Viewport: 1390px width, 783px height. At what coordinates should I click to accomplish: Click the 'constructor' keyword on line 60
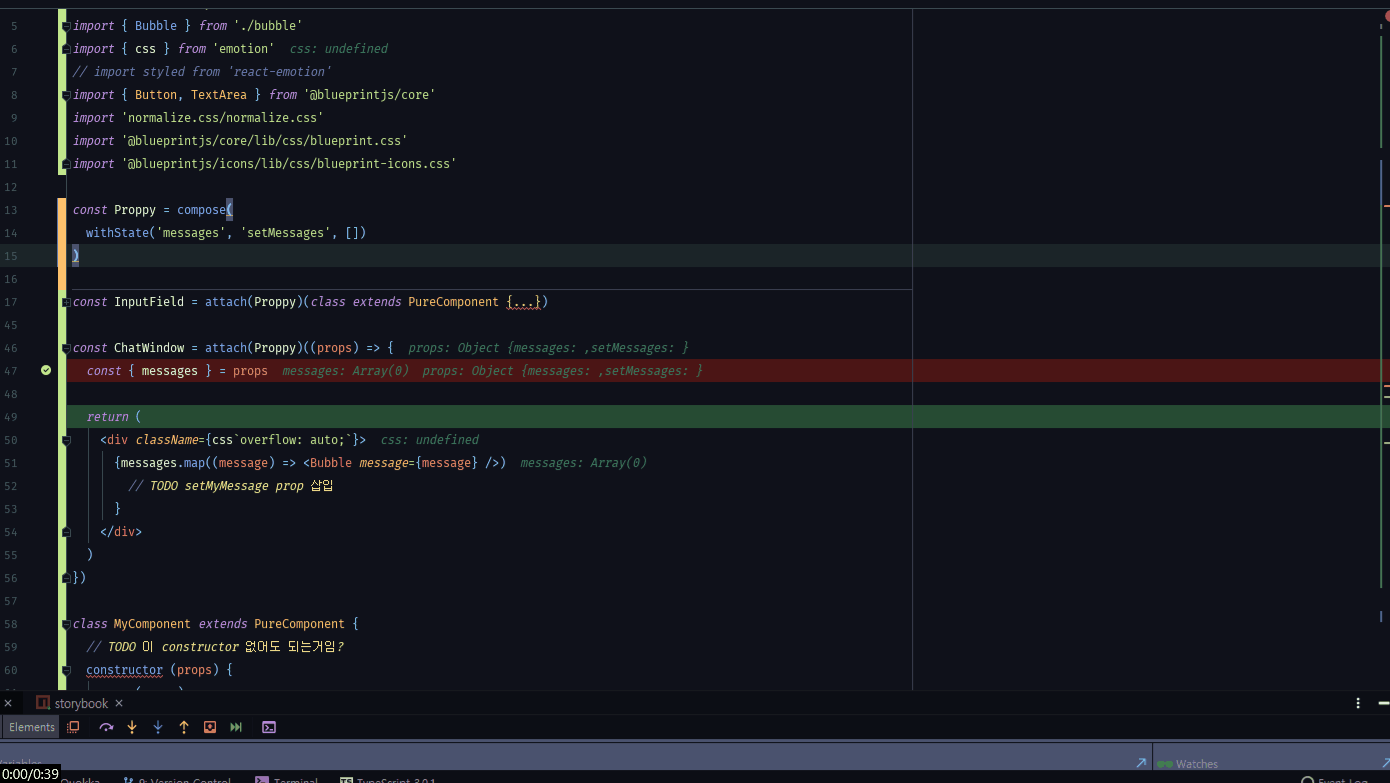tap(124, 670)
